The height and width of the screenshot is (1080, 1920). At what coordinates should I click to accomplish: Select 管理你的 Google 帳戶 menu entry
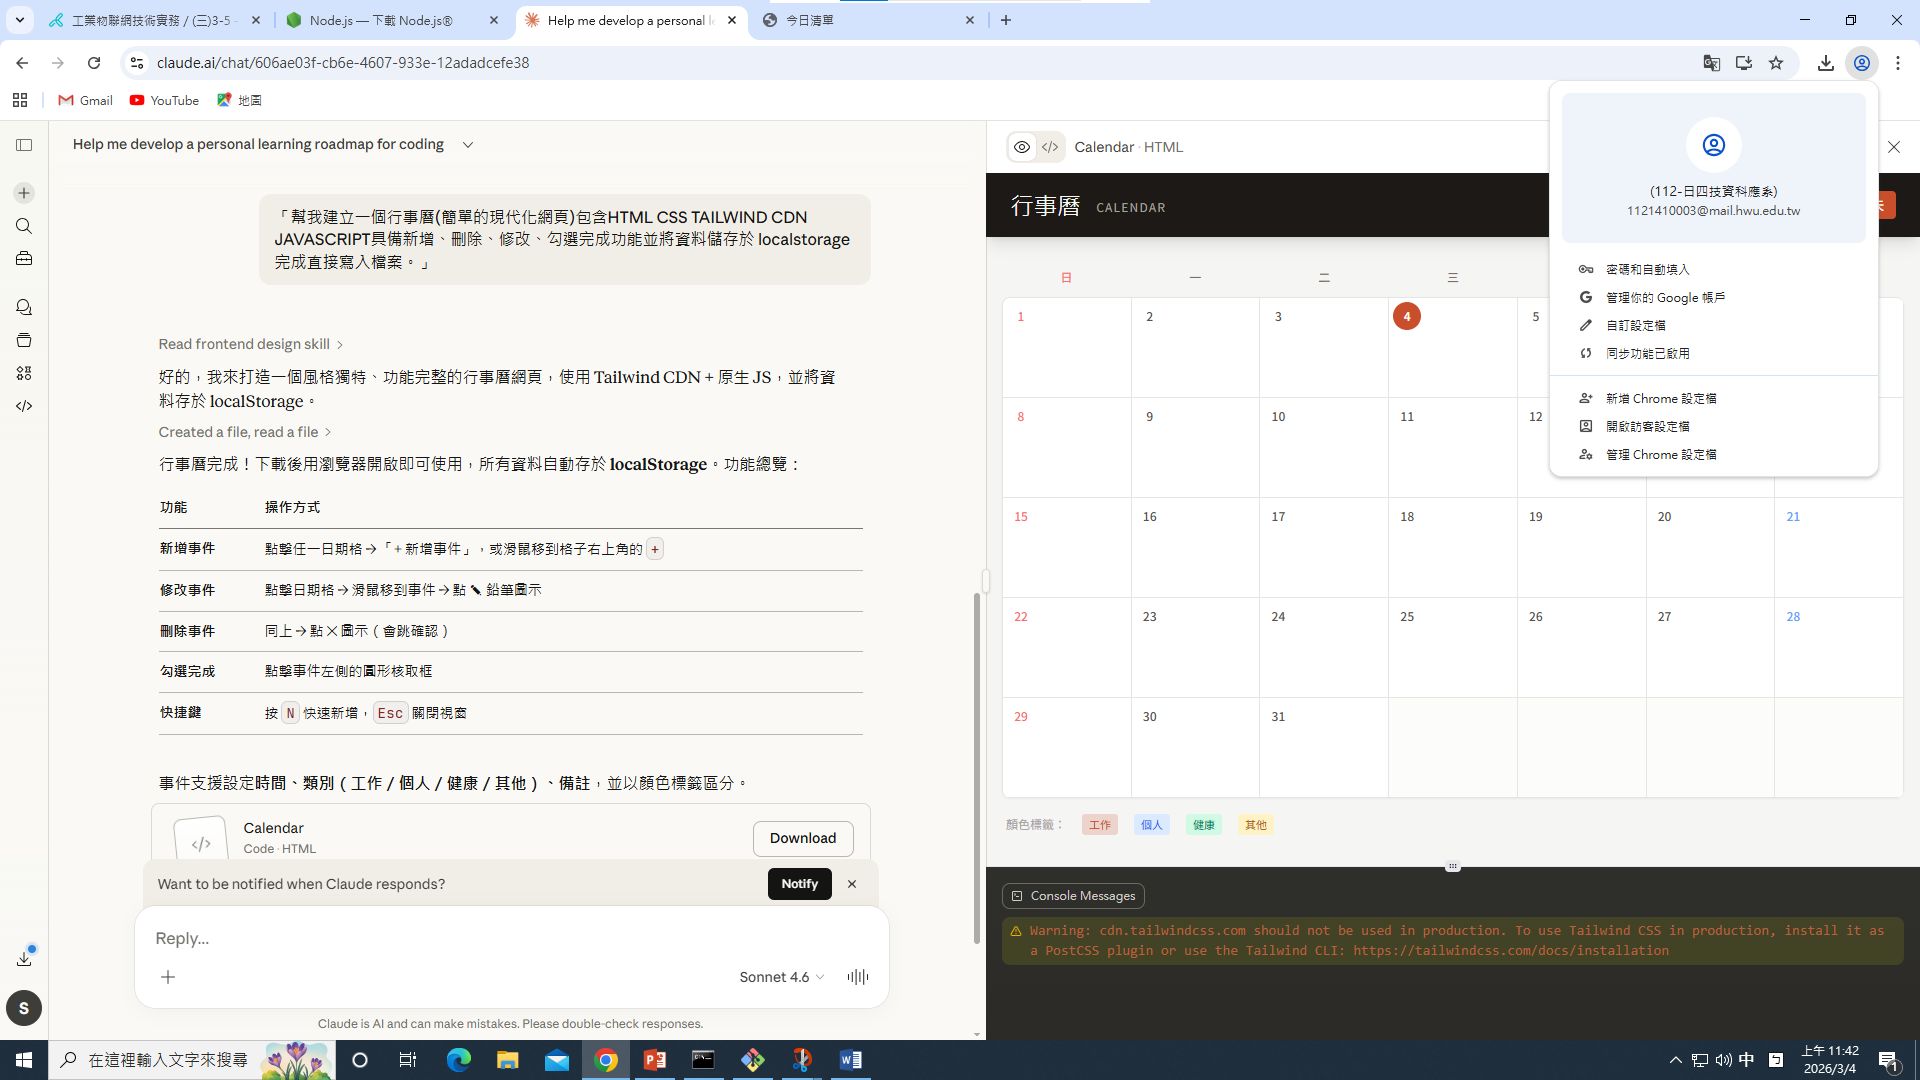[1665, 297]
